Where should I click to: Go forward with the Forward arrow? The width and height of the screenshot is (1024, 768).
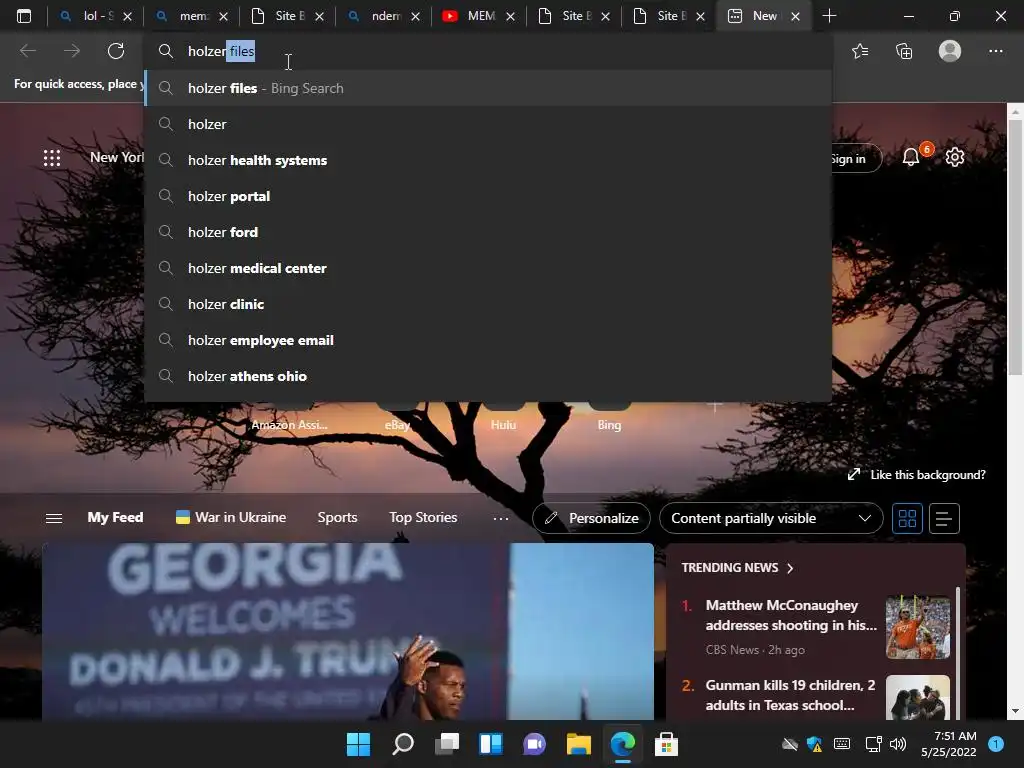click(72, 51)
